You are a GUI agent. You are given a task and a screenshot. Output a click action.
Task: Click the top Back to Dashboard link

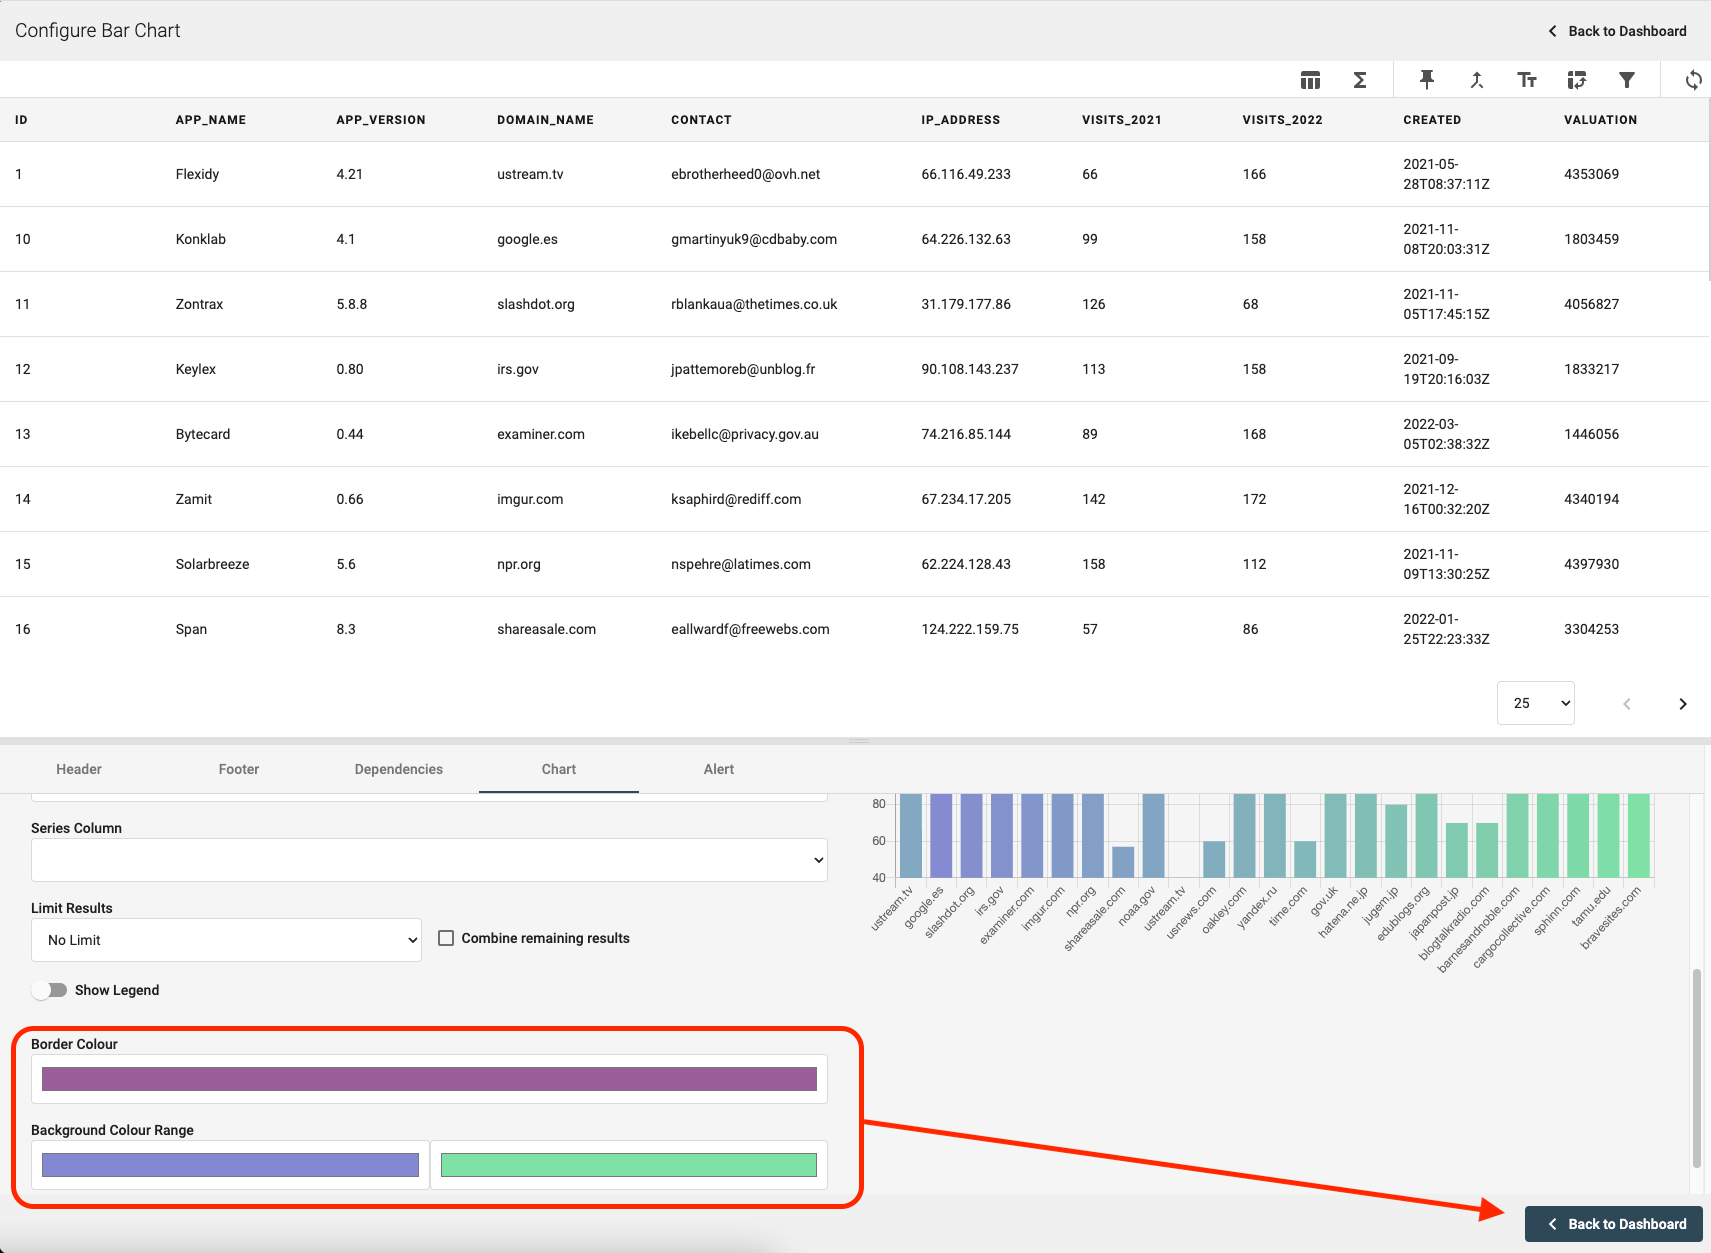tap(1617, 31)
